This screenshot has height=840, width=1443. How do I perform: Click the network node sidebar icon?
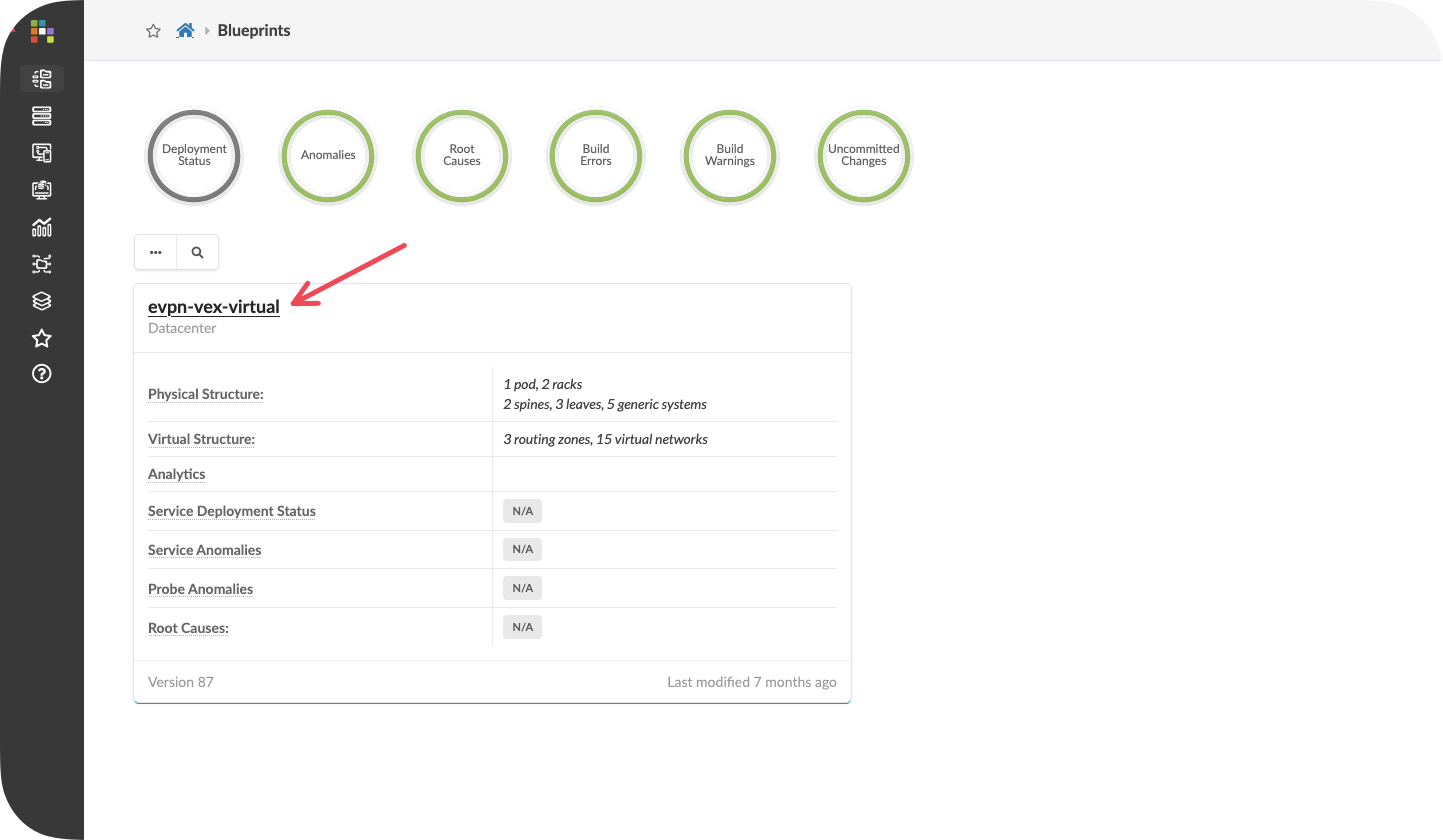point(42,264)
